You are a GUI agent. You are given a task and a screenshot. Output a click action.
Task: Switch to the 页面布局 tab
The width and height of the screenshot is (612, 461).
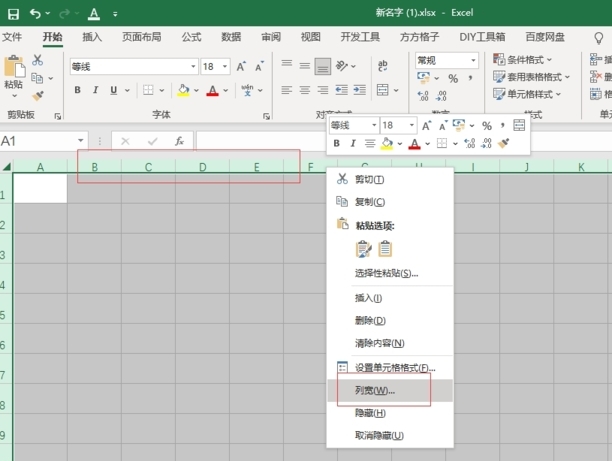142,37
